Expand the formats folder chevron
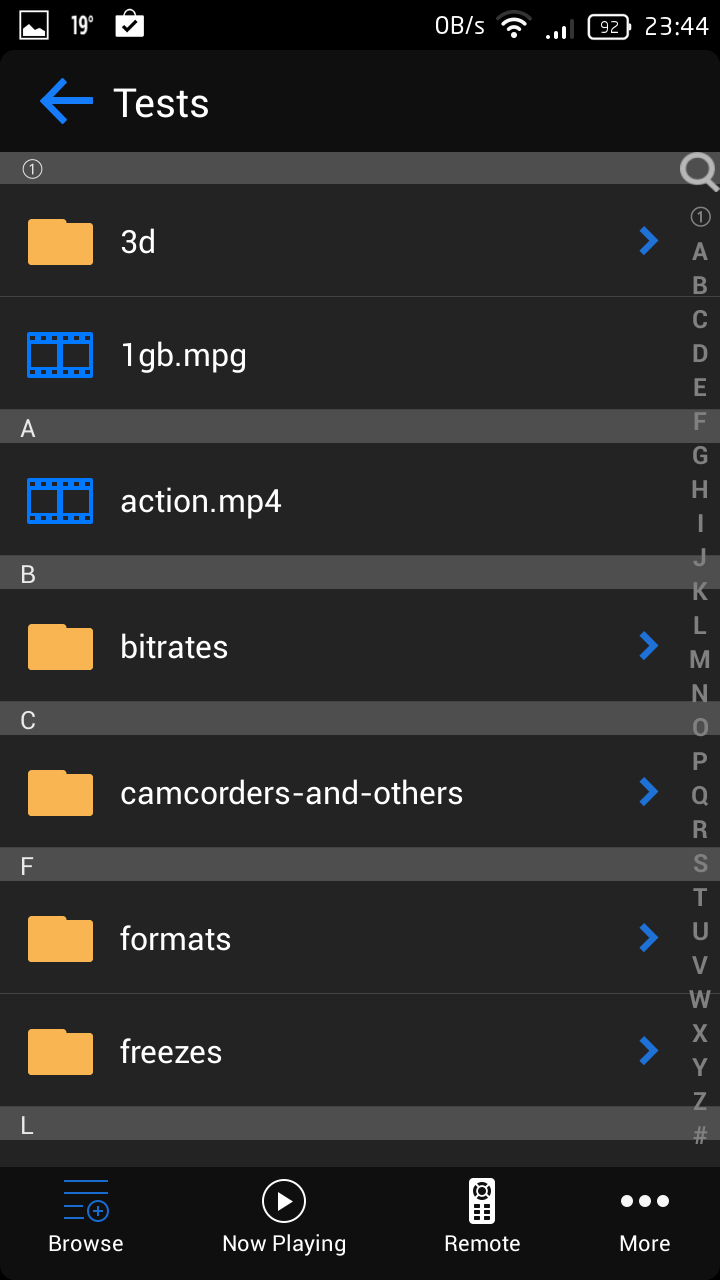The image size is (720, 1280). coord(649,938)
